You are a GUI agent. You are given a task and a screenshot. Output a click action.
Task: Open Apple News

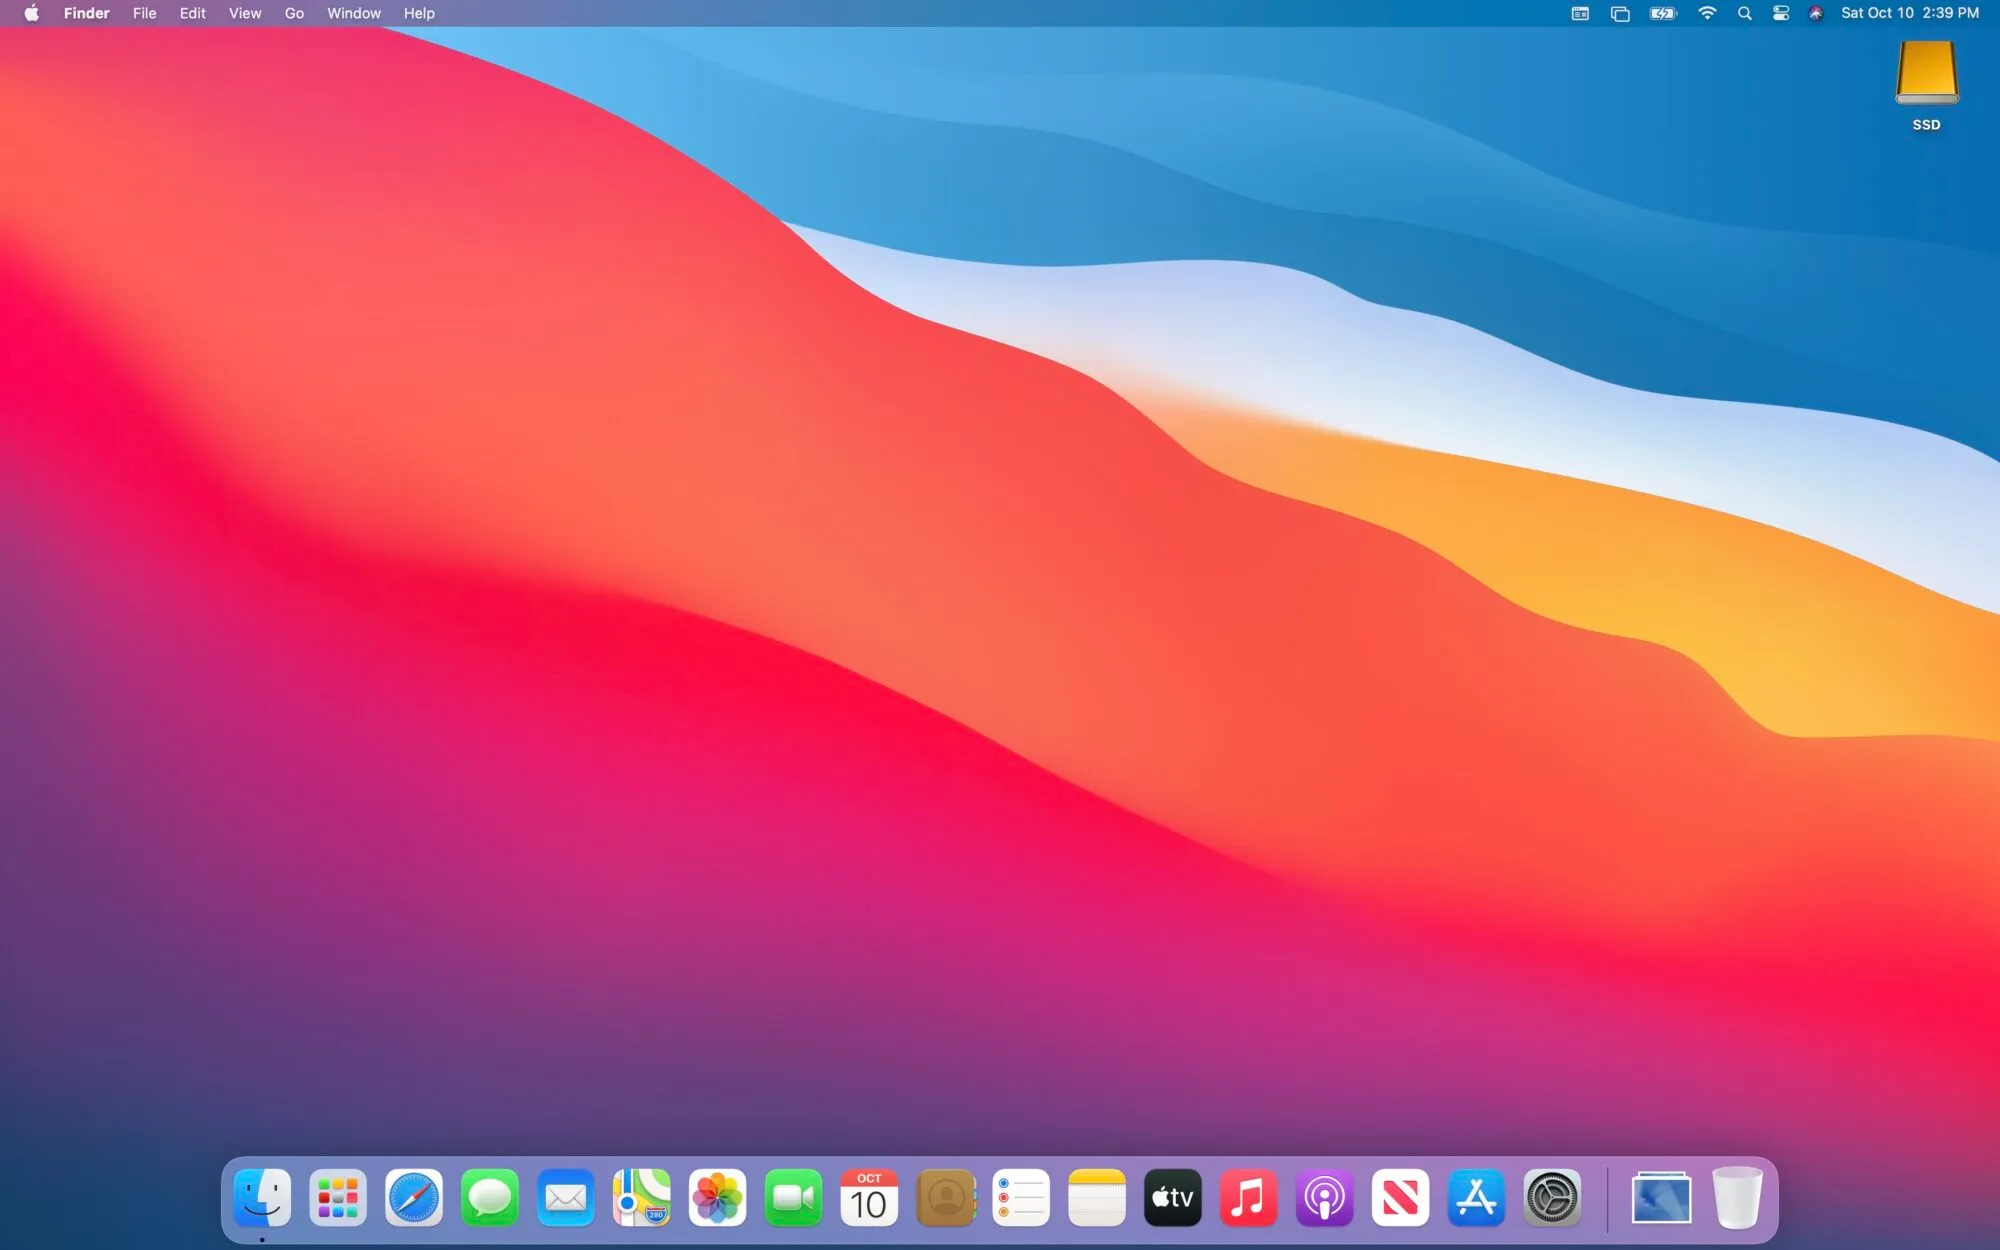1402,1197
